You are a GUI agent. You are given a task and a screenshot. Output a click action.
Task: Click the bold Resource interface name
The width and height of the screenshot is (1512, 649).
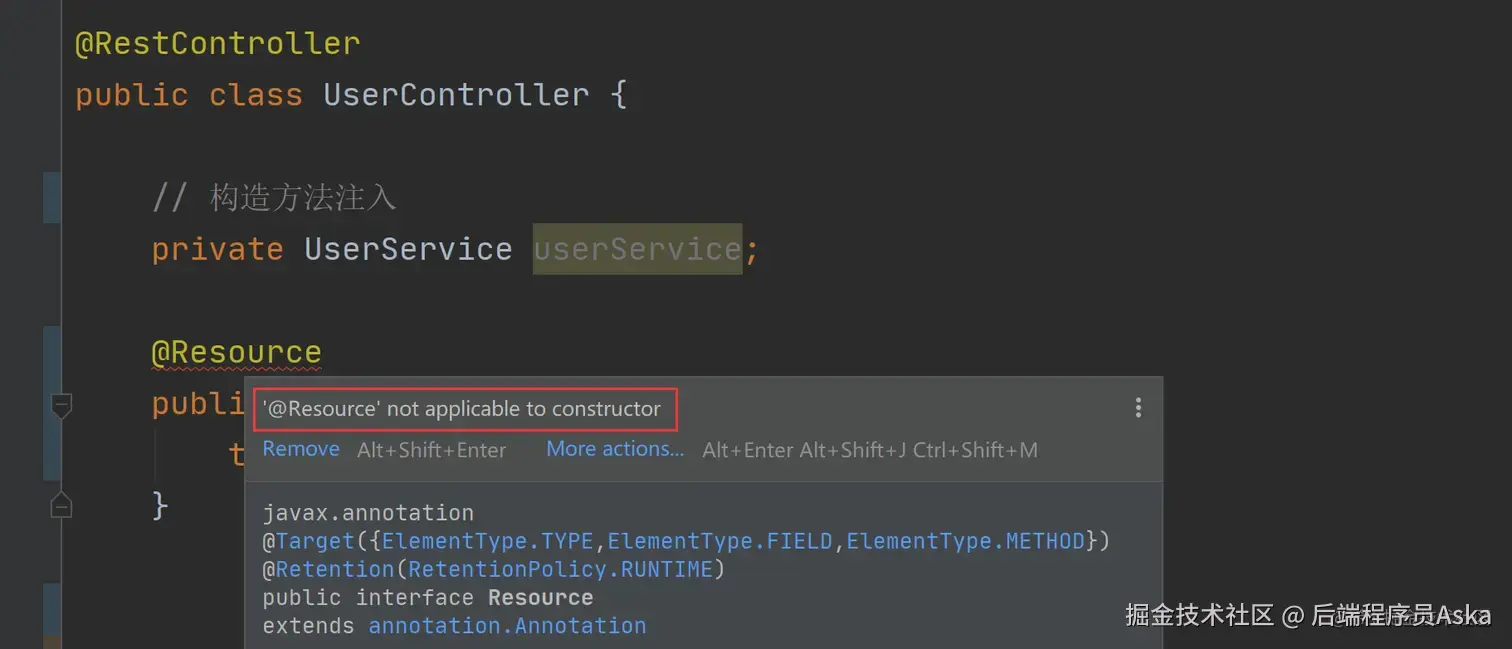click(541, 598)
